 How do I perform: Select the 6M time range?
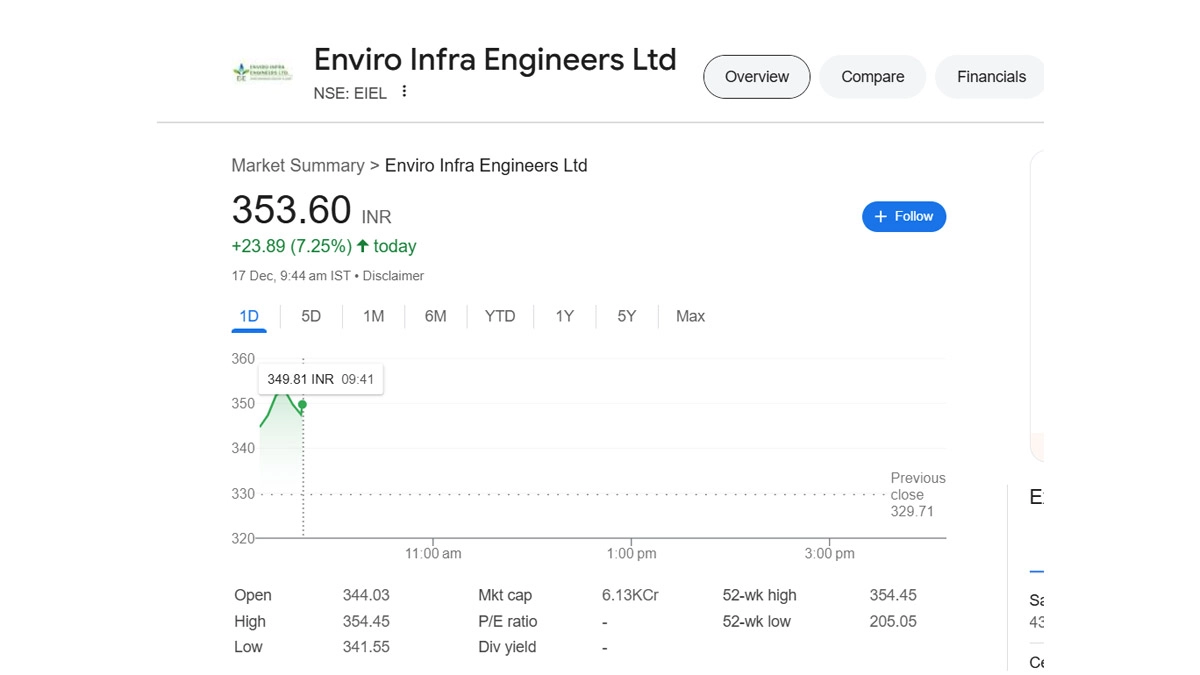pyautogui.click(x=435, y=317)
